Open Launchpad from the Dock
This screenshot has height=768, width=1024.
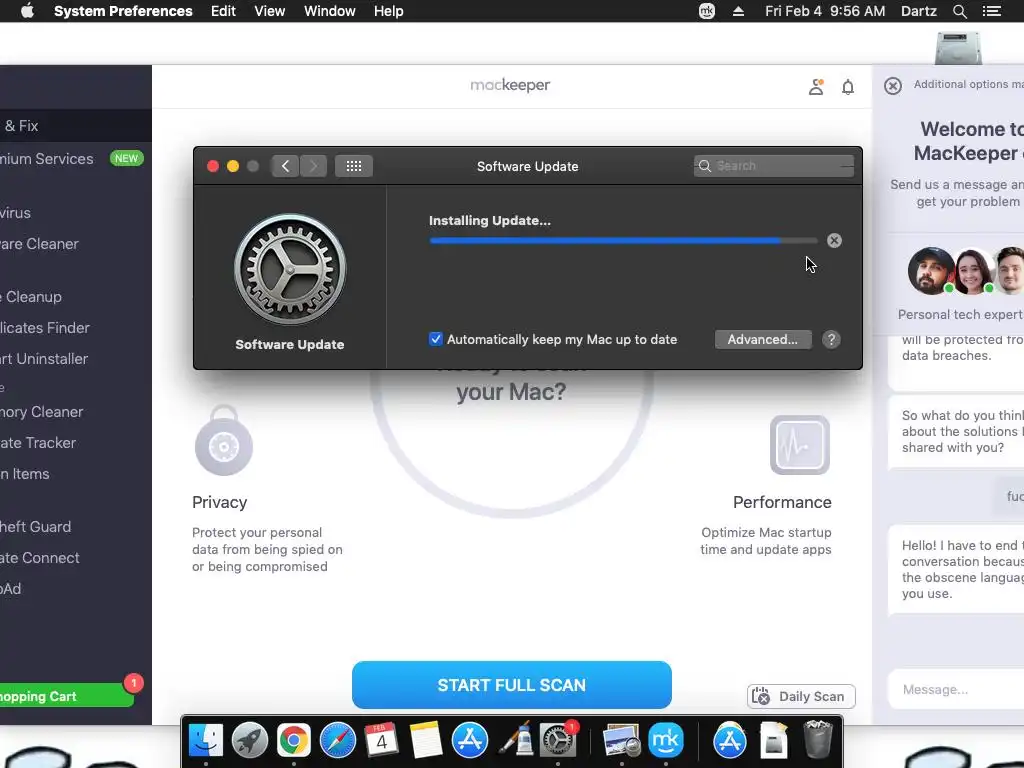pyautogui.click(x=249, y=741)
